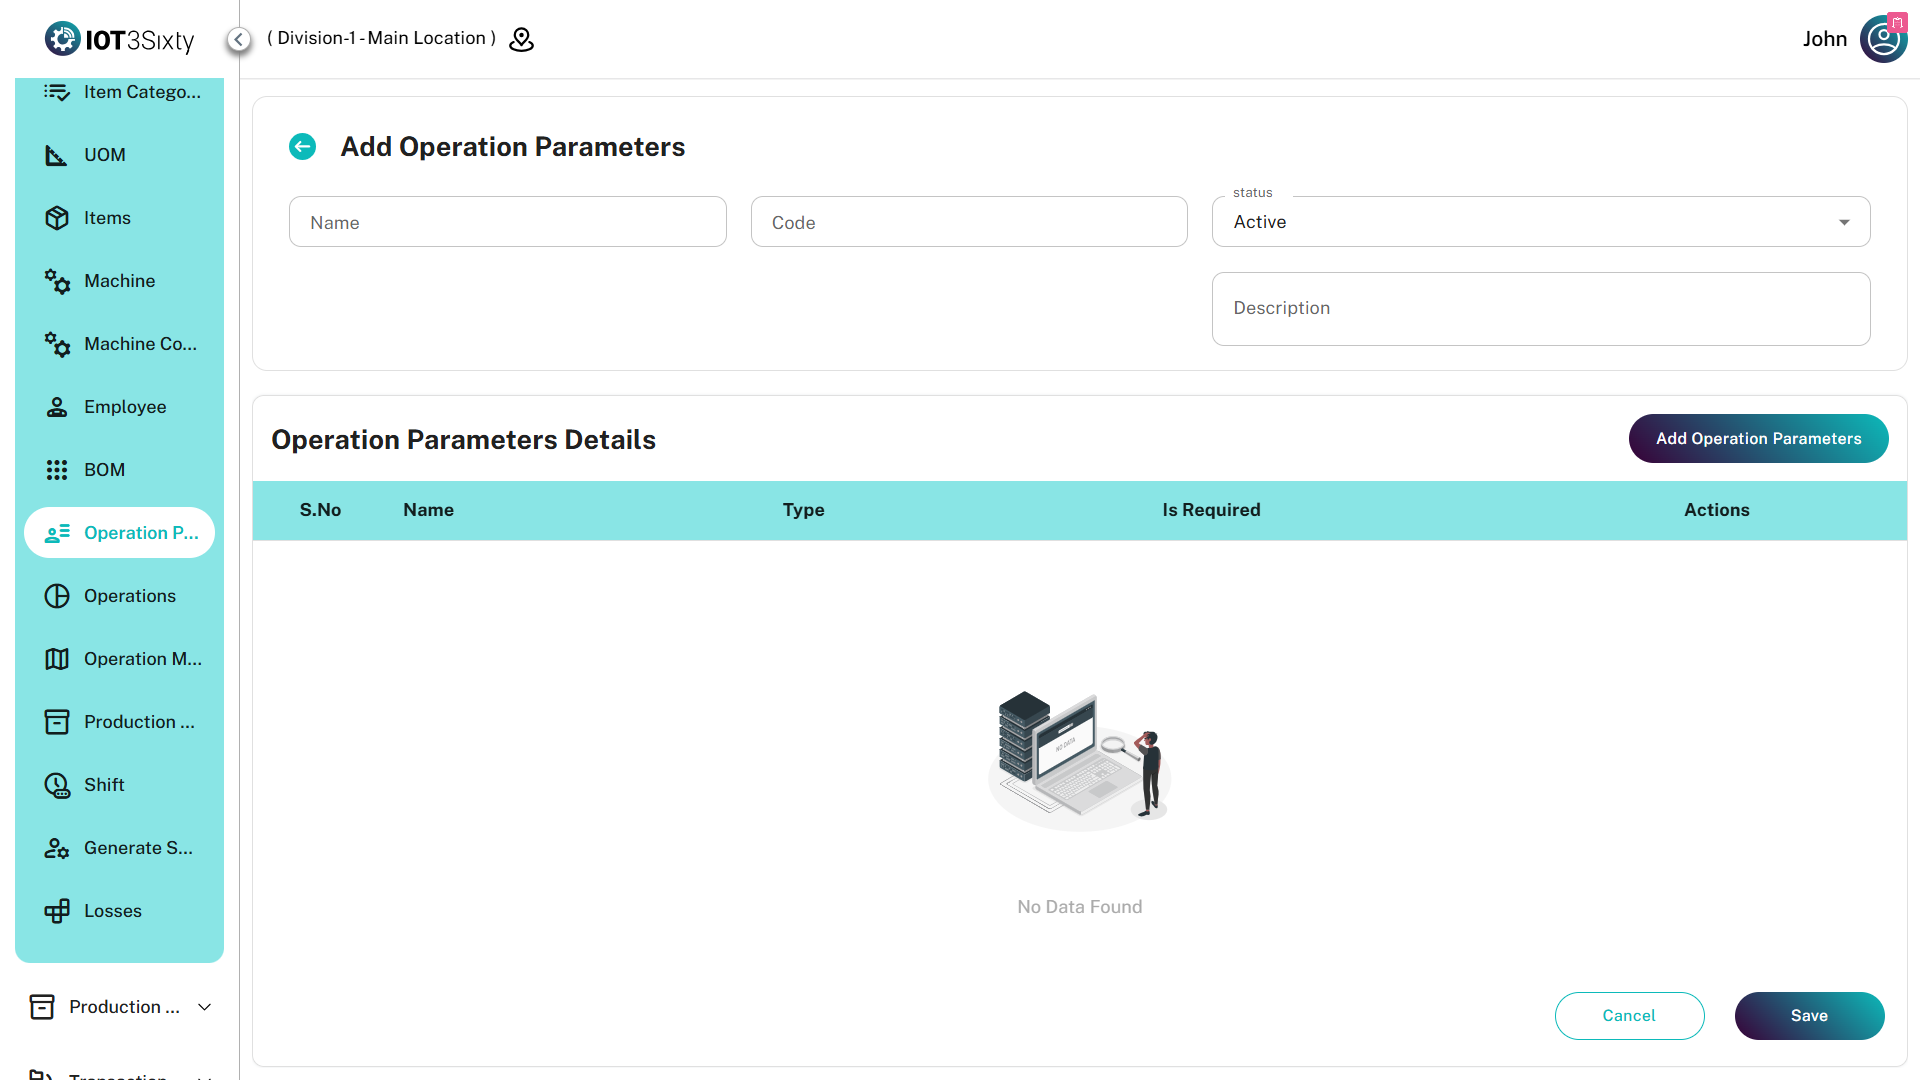Click the status dropdown arrow
The image size is (1920, 1080).
pyautogui.click(x=1844, y=222)
